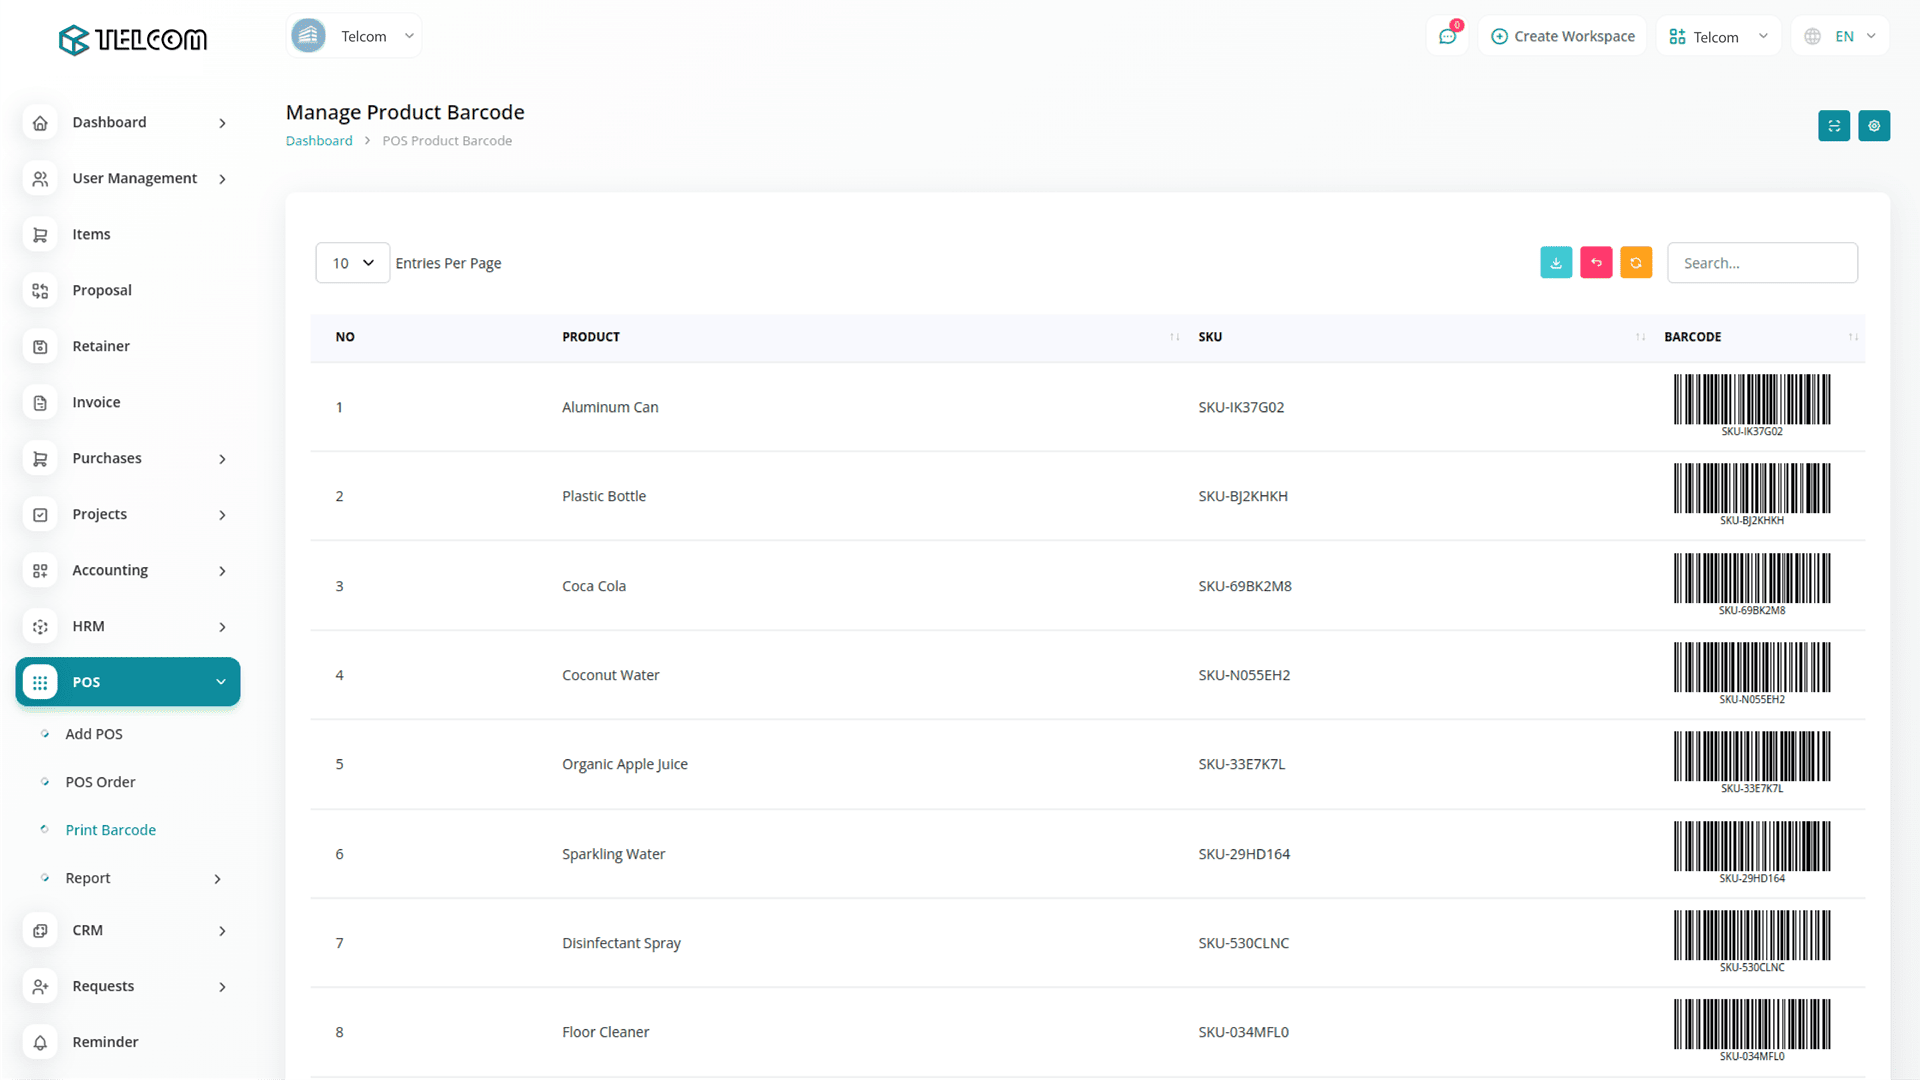Open the chat messages notification icon

pyautogui.click(x=1447, y=37)
